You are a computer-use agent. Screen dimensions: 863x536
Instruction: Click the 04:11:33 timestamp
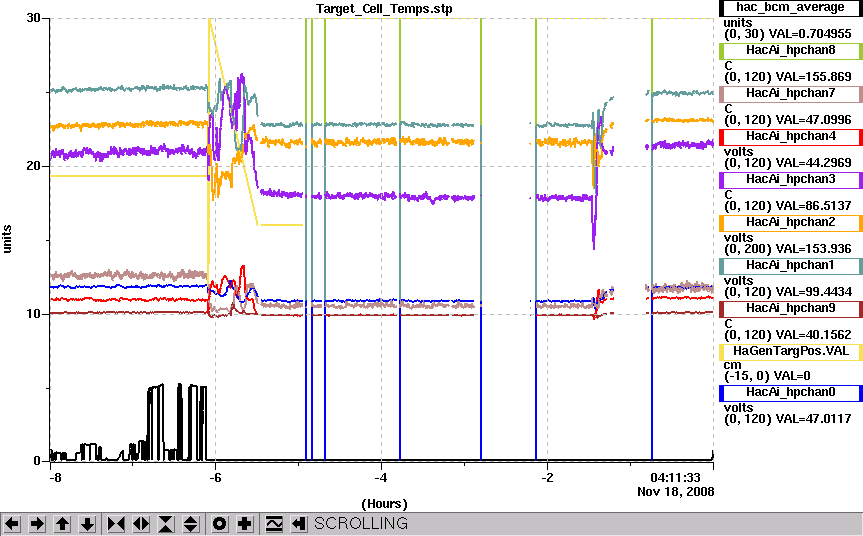tap(676, 477)
